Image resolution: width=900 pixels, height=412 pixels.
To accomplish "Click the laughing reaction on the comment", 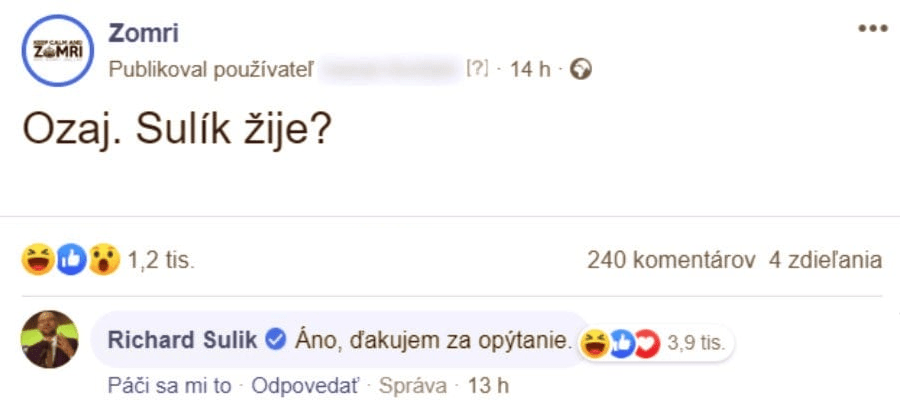I will coord(596,344).
